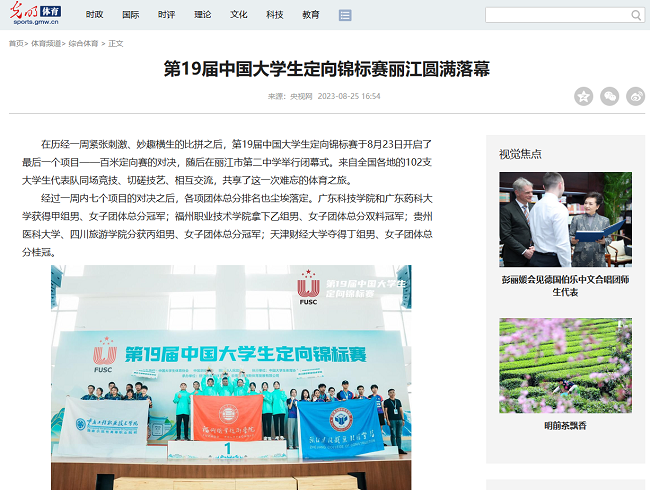Open the 教育 navigation item

coord(311,15)
